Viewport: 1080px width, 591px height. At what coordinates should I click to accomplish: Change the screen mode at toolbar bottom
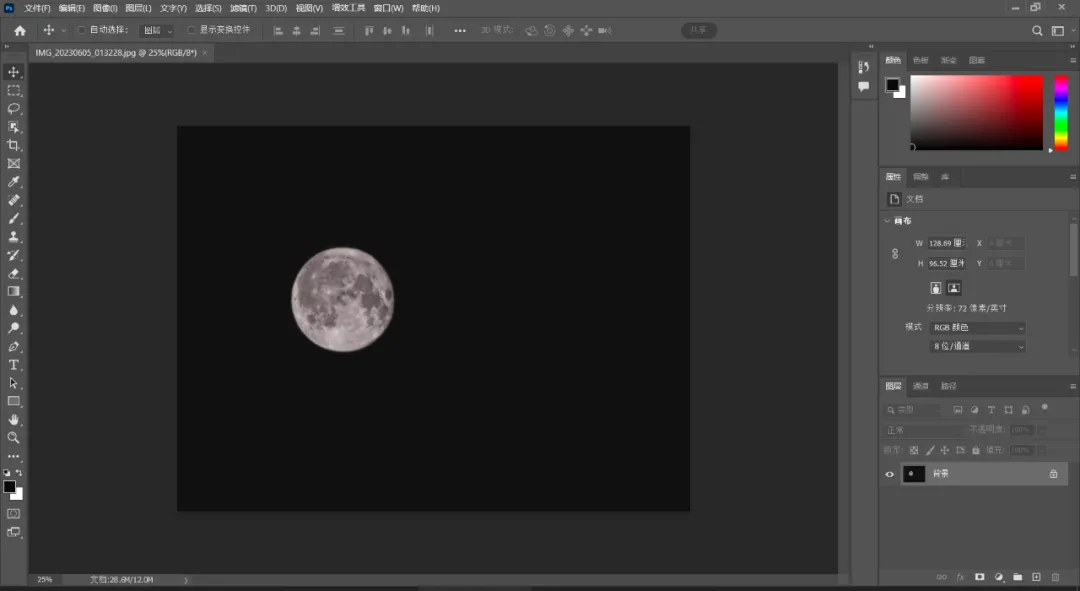pyautogui.click(x=14, y=532)
